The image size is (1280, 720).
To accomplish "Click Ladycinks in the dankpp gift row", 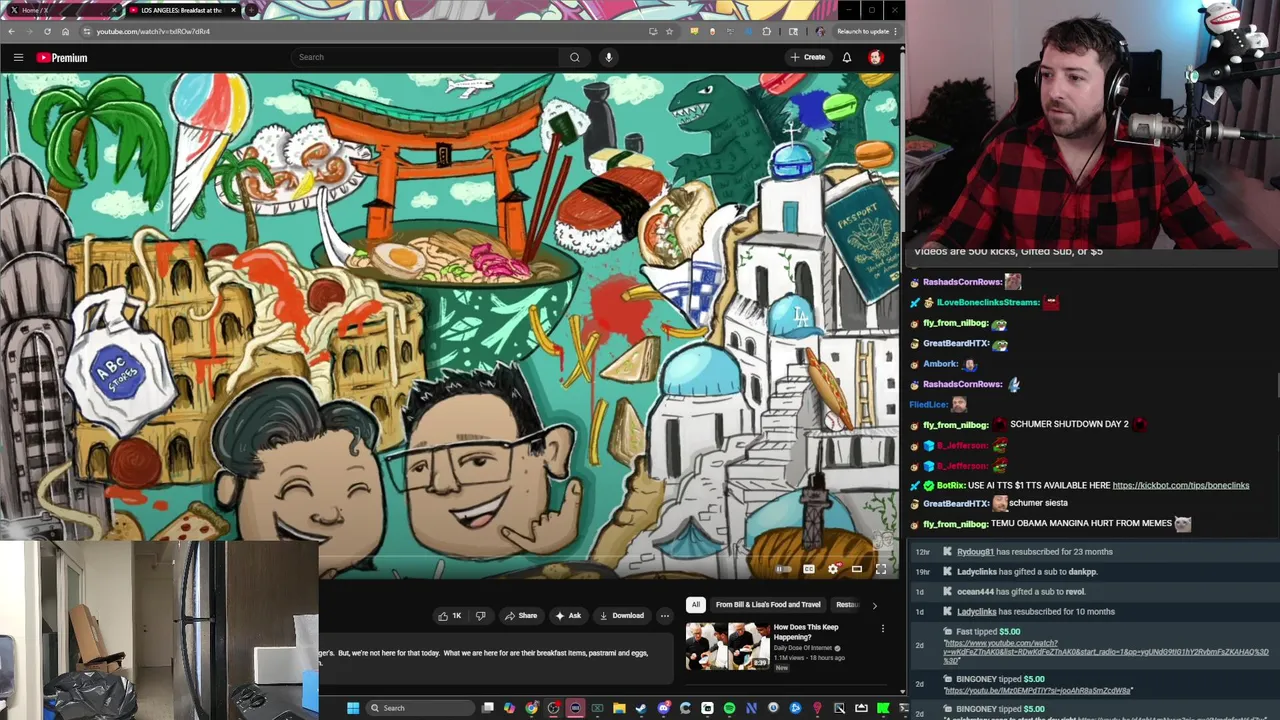I will point(976,572).
